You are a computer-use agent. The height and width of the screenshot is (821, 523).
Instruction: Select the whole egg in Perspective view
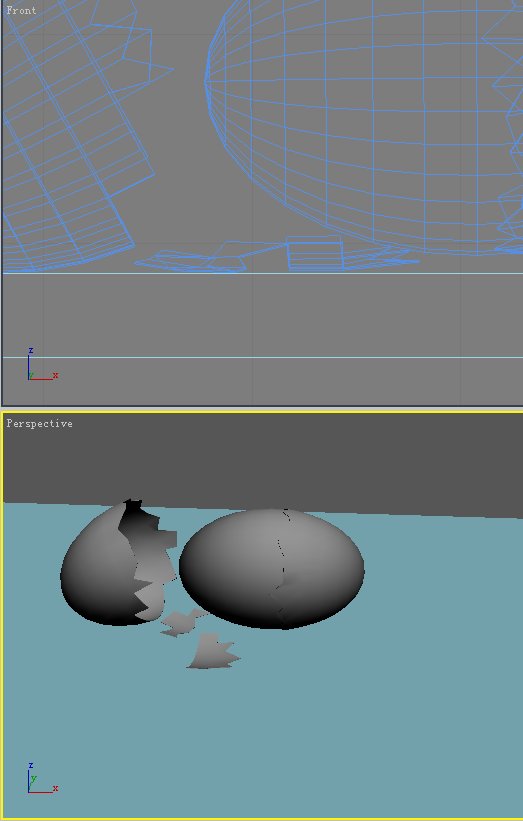(x=272, y=568)
